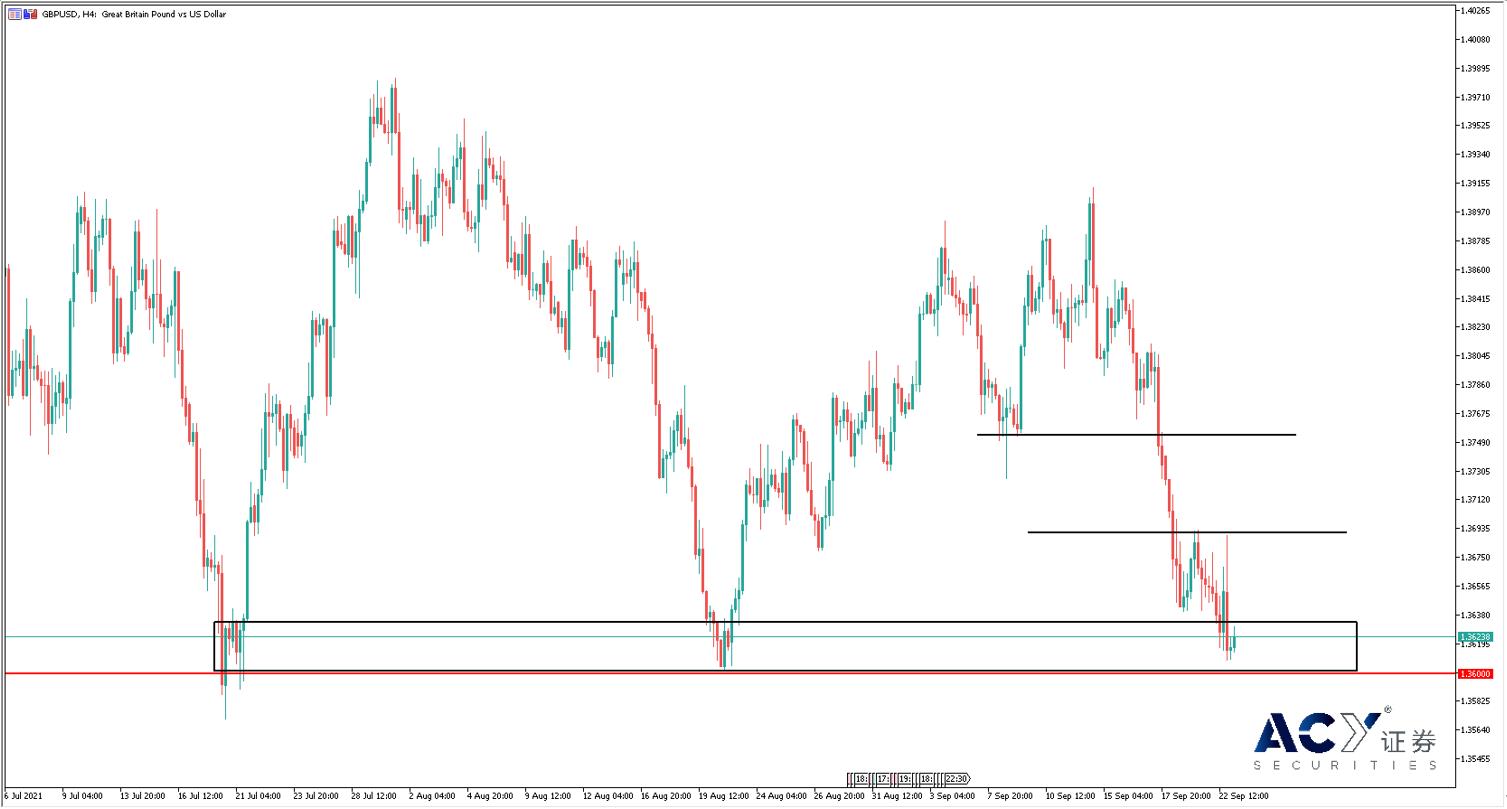The height and width of the screenshot is (809, 1507).
Task: Click the 1.35825 price scale value
Action: [1477, 701]
